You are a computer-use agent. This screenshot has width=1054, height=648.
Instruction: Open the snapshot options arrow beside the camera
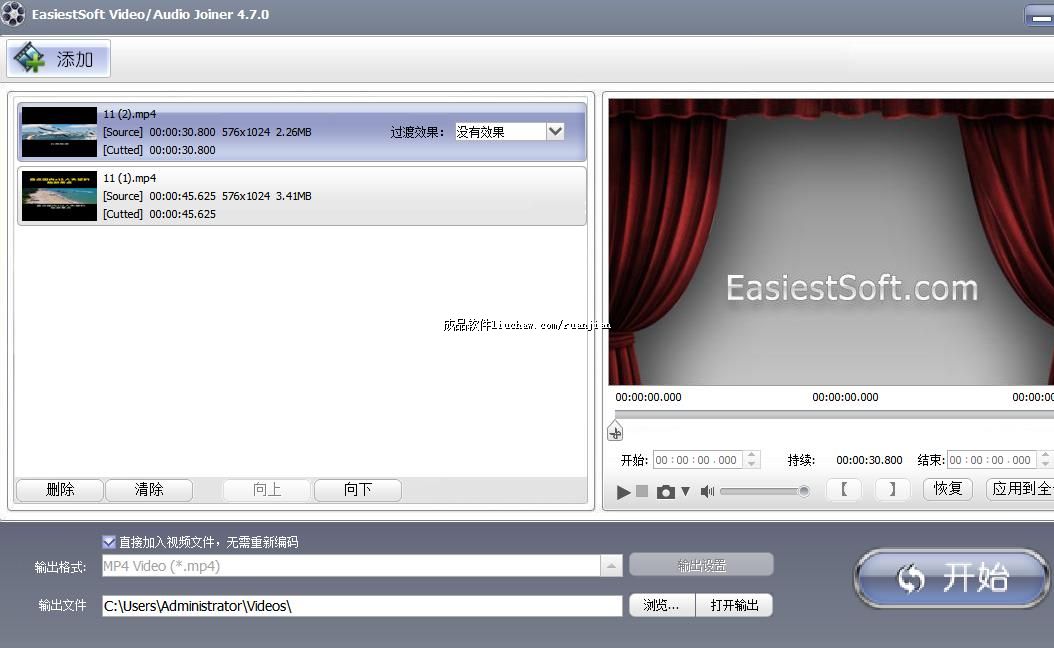pos(685,491)
